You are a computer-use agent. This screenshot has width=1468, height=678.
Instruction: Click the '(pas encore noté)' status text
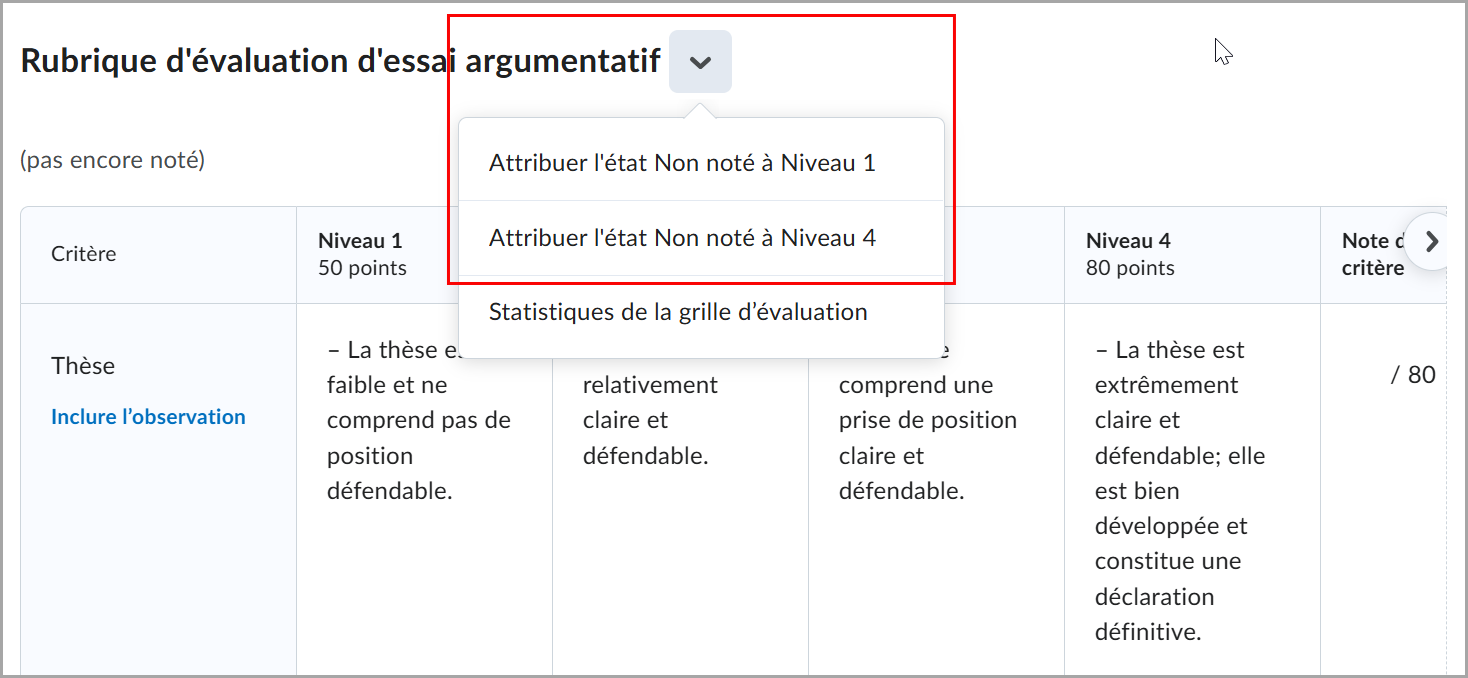[110, 160]
